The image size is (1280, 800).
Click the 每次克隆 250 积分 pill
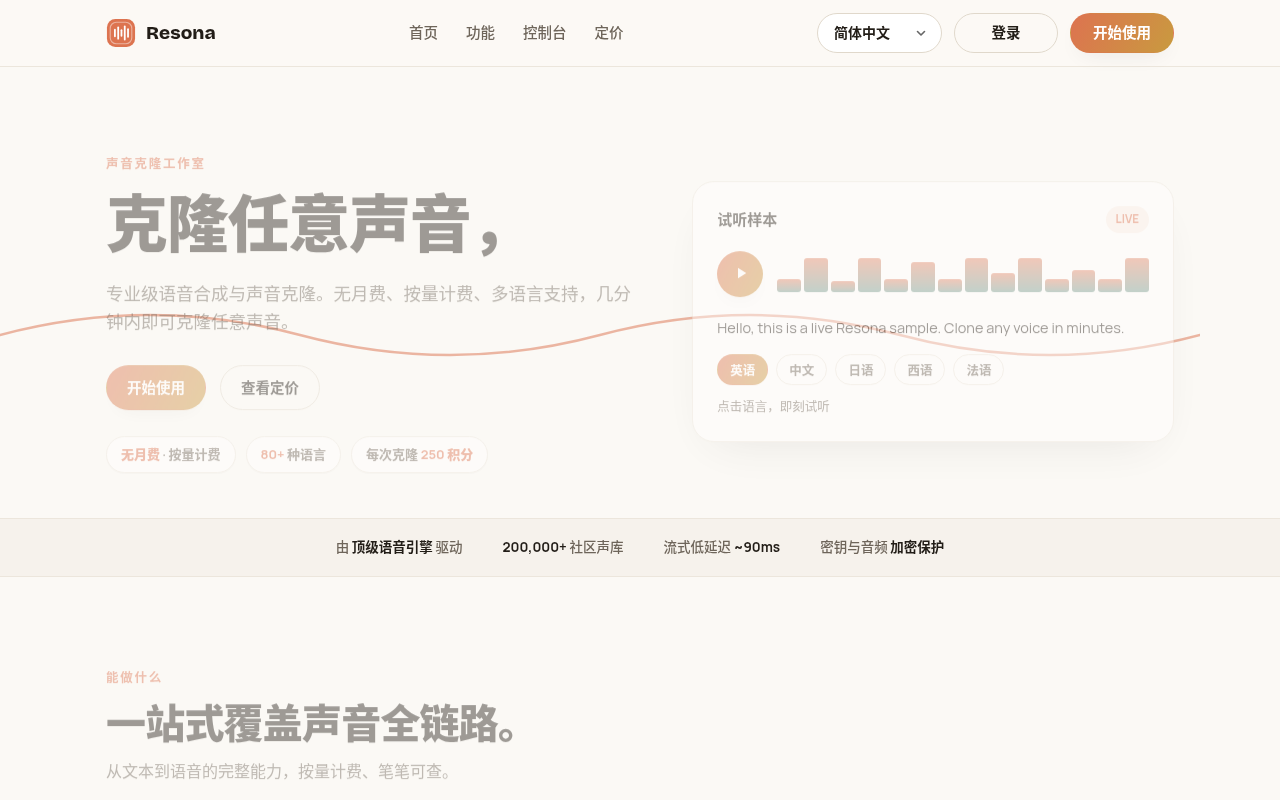(x=419, y=455)
